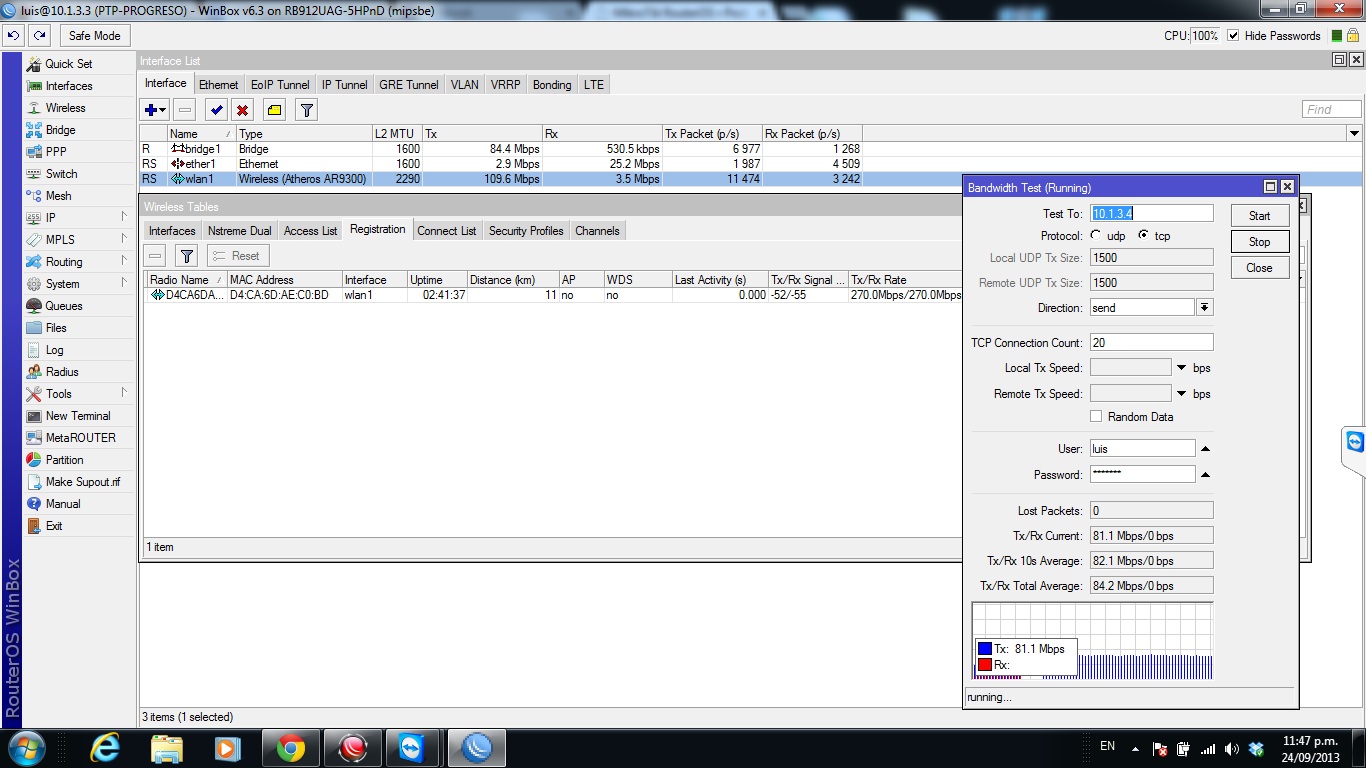1366x768 pixels.
Task: Click the Test To address field
Action: (x=1151, y=213)
